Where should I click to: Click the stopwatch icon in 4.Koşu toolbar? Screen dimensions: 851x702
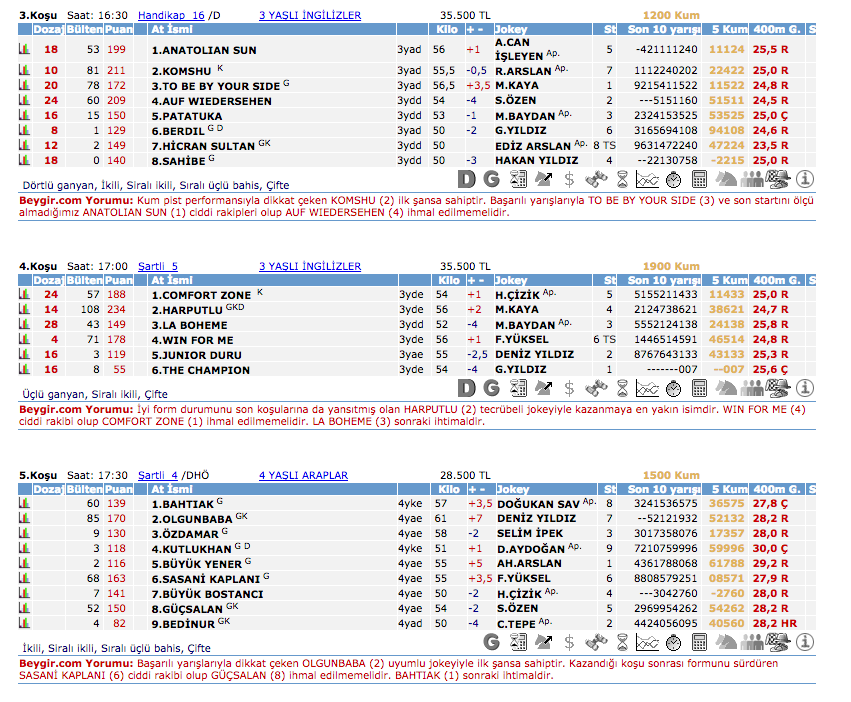673,388
